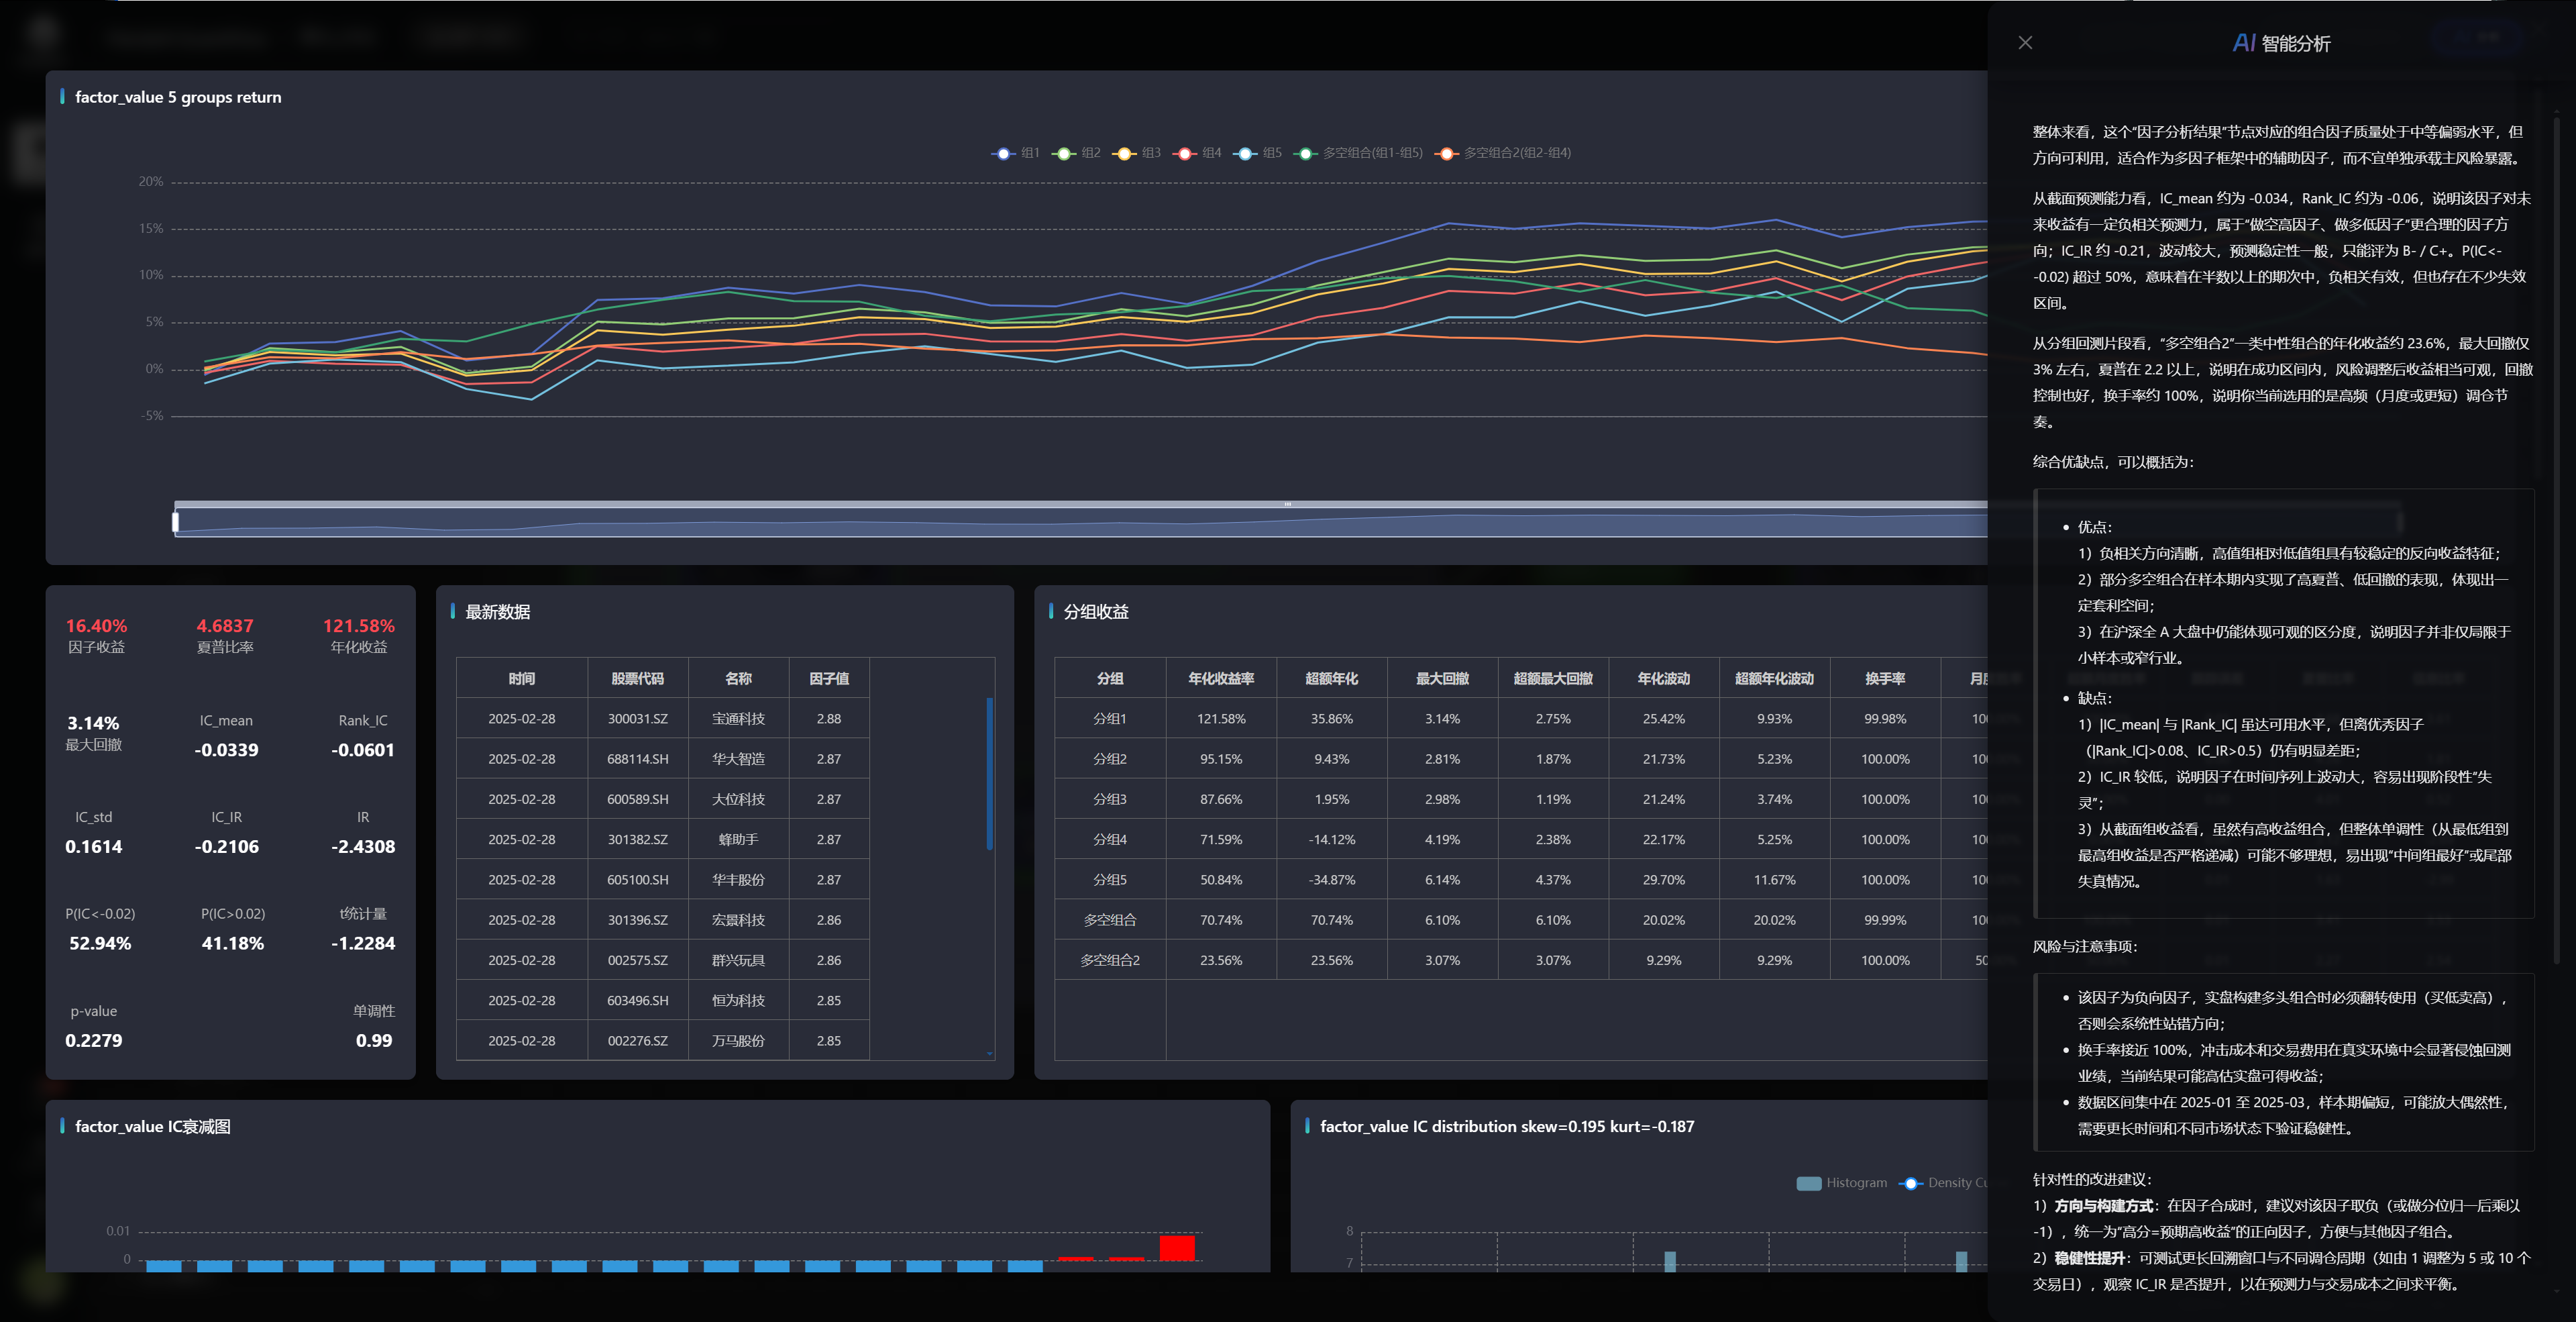Click the 时间 column header
This screenshot has width=2576, height=1322.
point(522,678)
